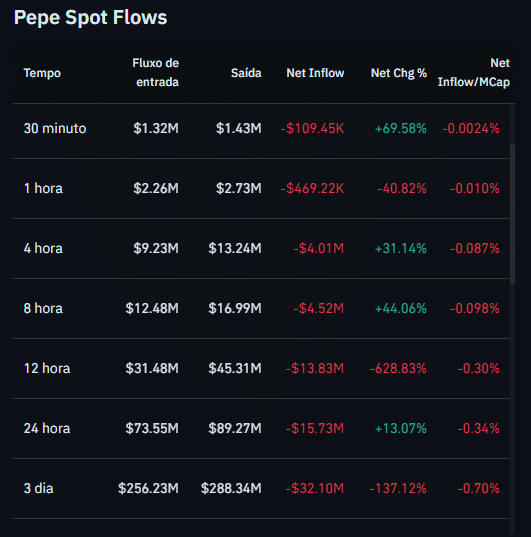Click the Saída column header

246,73
